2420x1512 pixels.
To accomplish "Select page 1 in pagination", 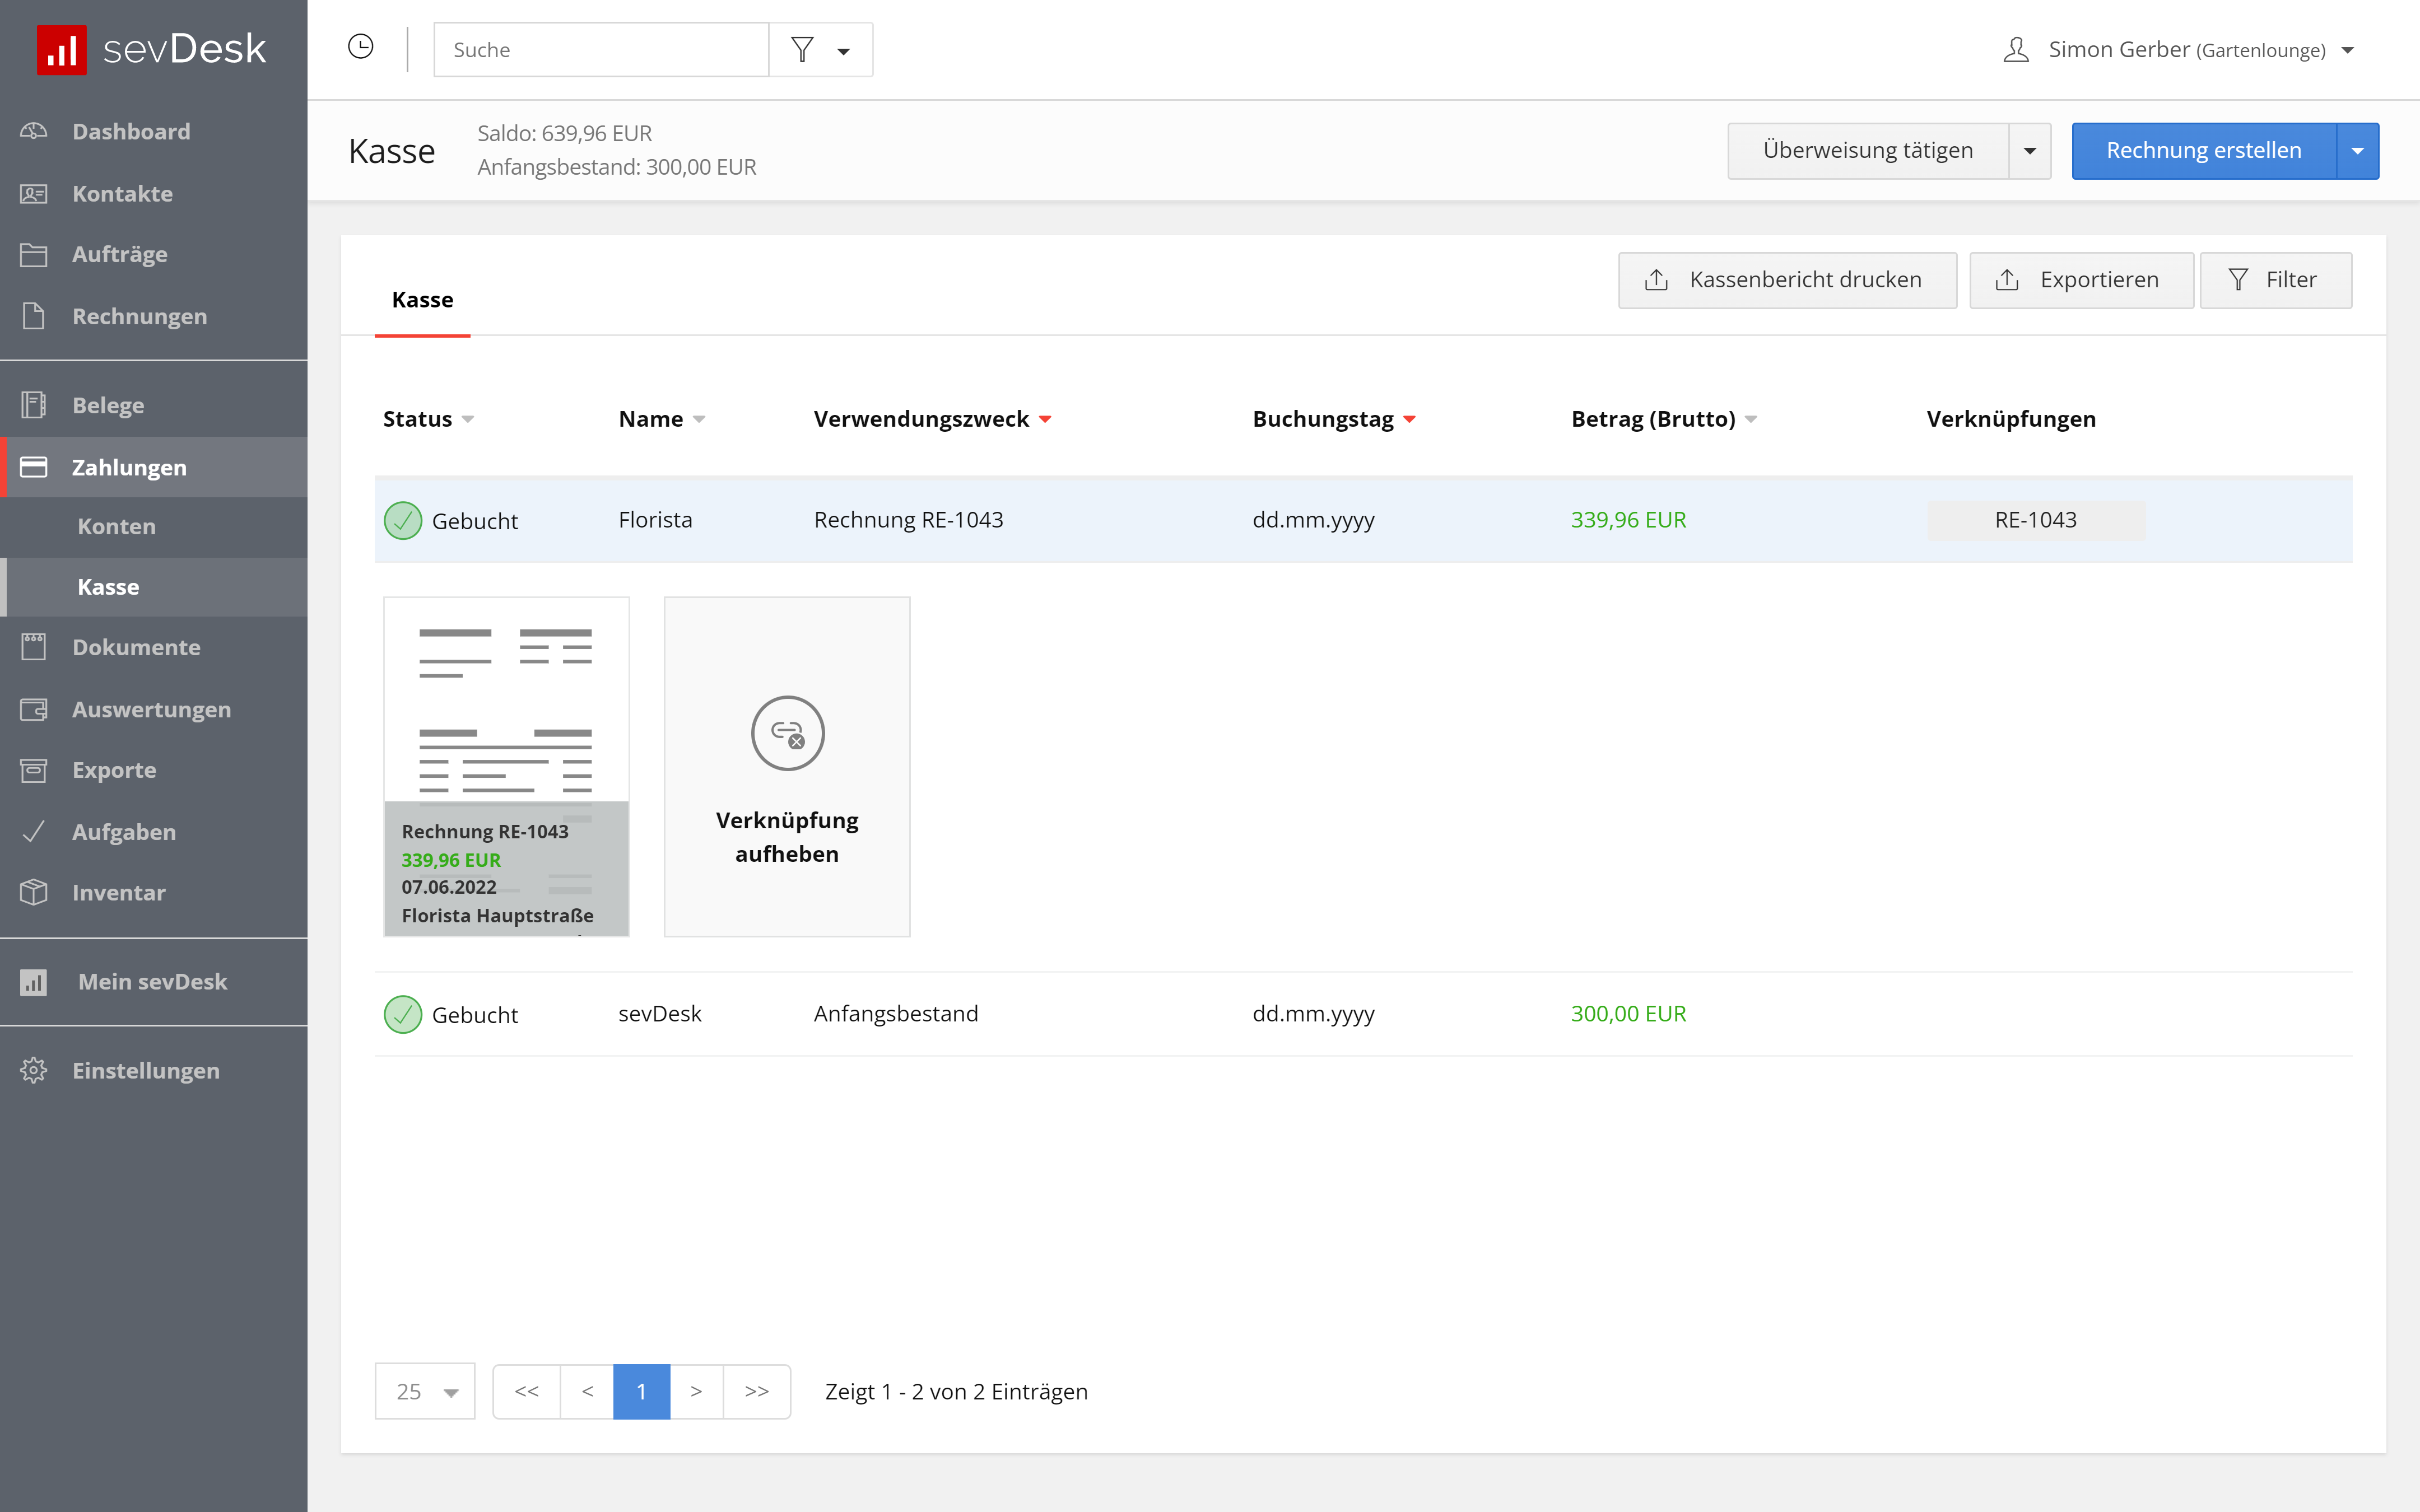I will 641,1391.
